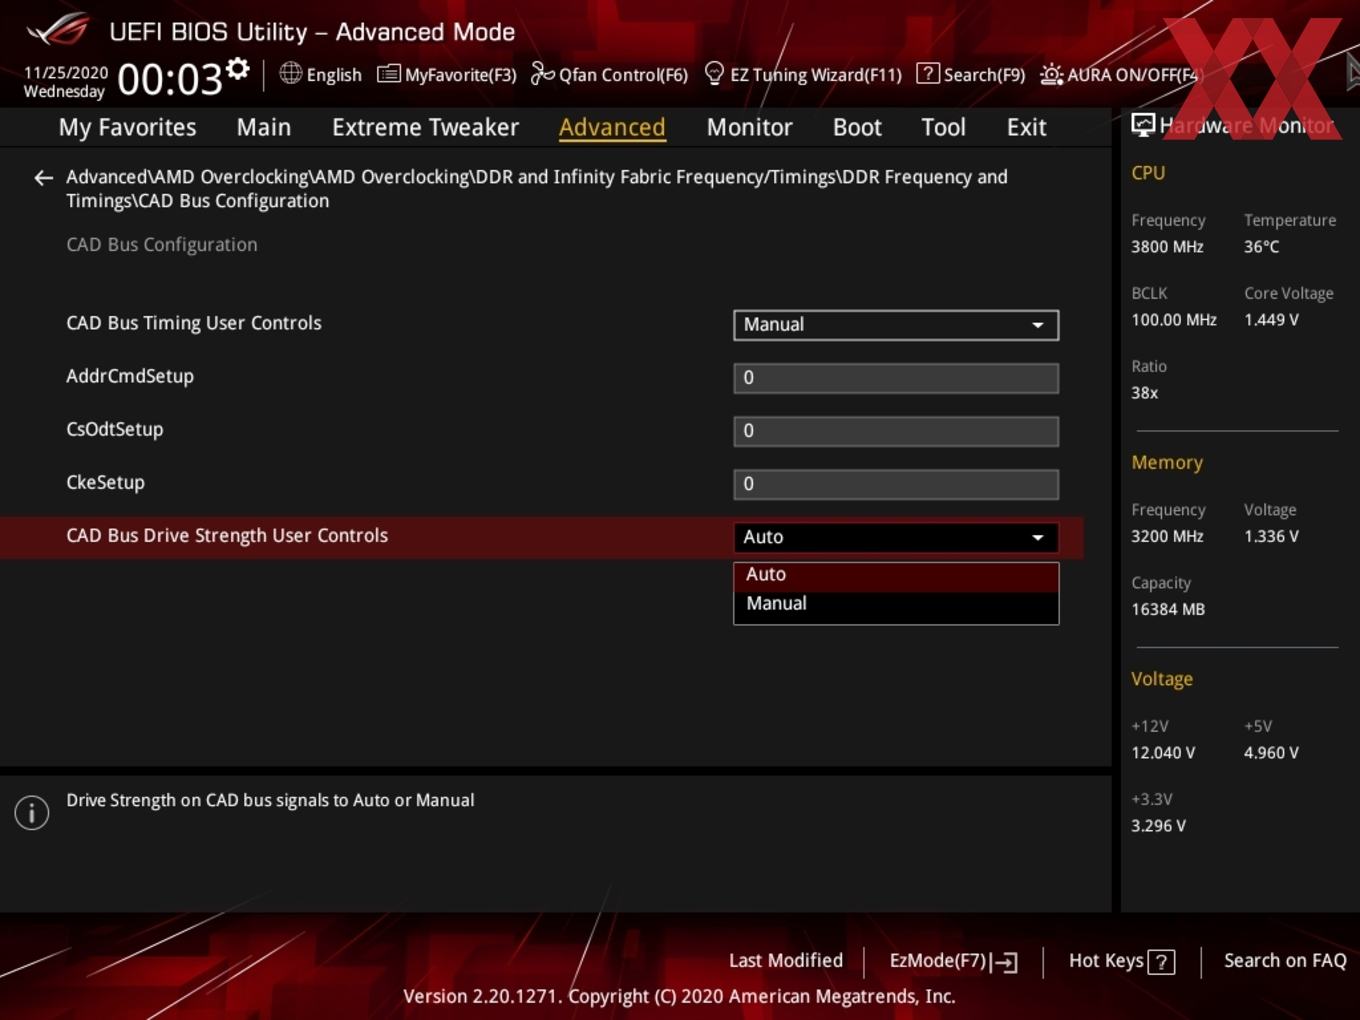
Task: Click the +12V value 12.040 V
Action: click(x=1163, y=753)
